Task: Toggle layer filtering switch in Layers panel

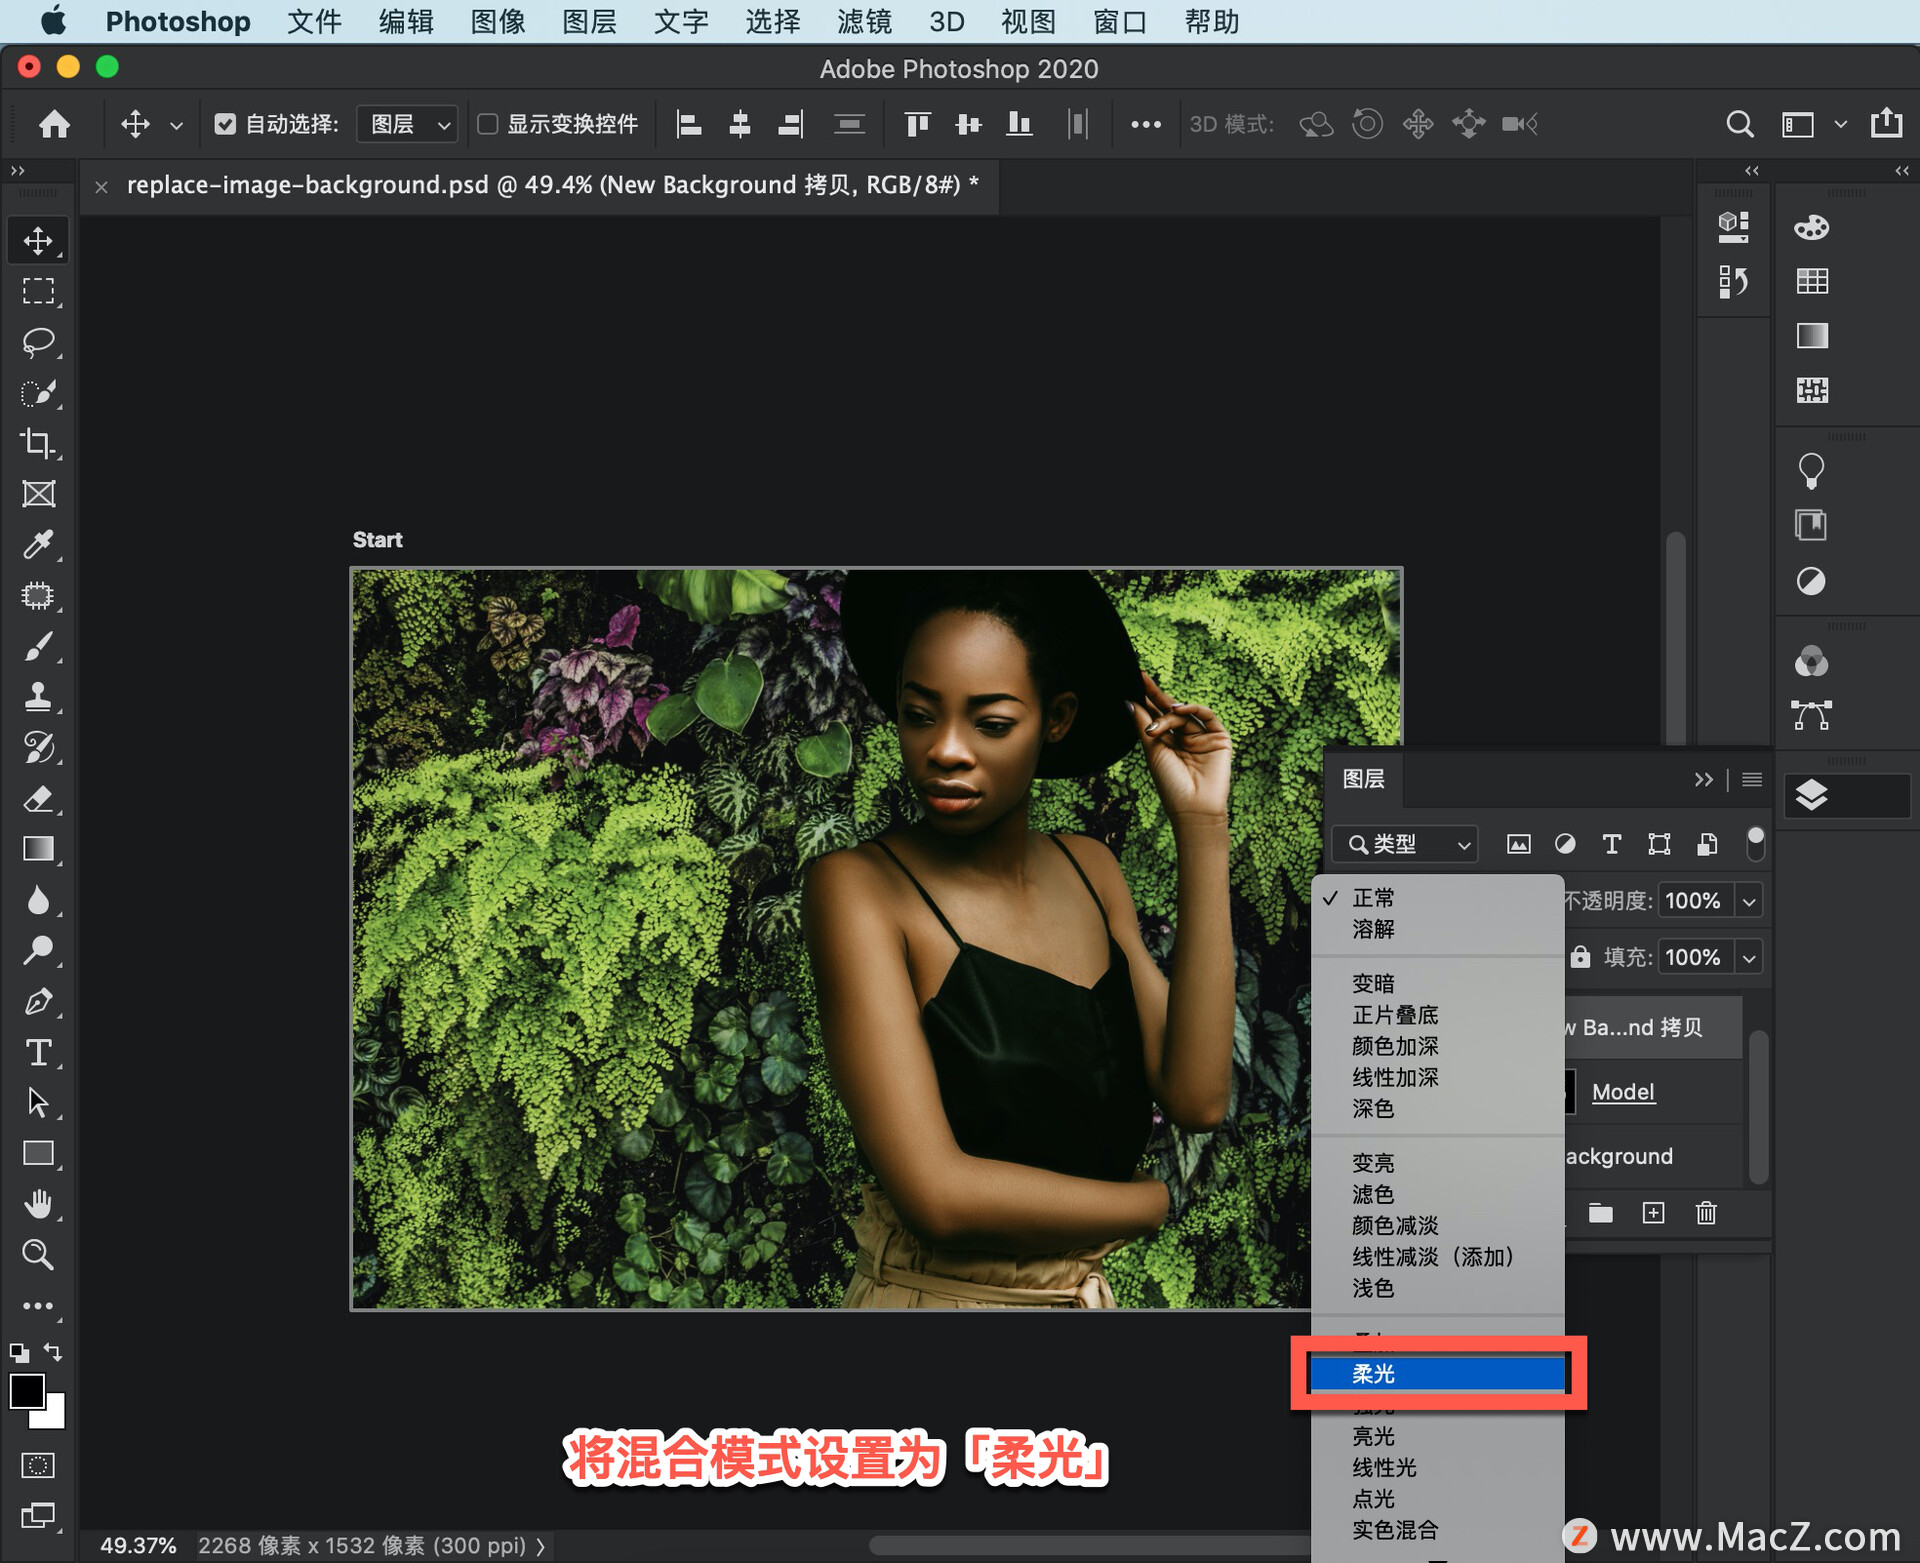Action: coord(1755,843)
